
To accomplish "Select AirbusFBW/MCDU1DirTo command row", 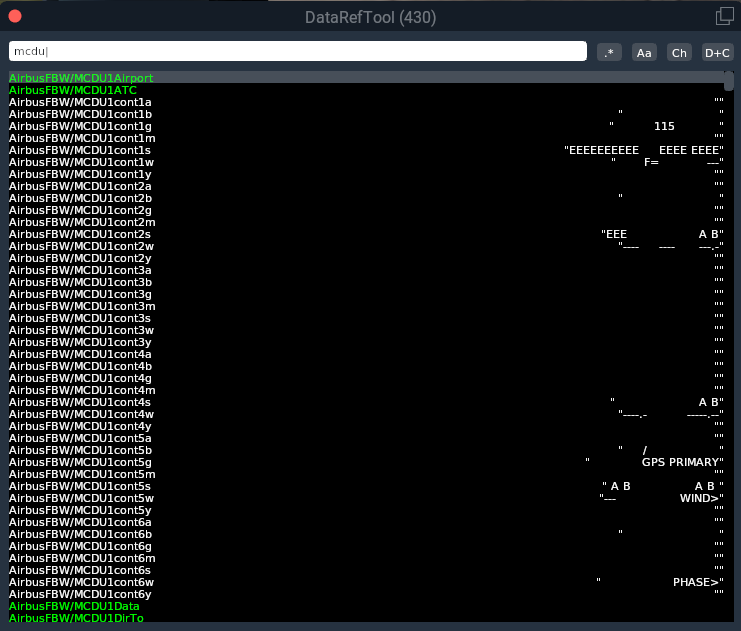I will point(366,618).
